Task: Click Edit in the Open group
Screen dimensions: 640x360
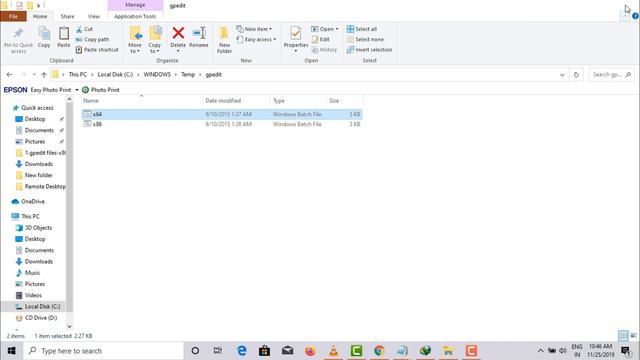Action: [x=320, y=39]
